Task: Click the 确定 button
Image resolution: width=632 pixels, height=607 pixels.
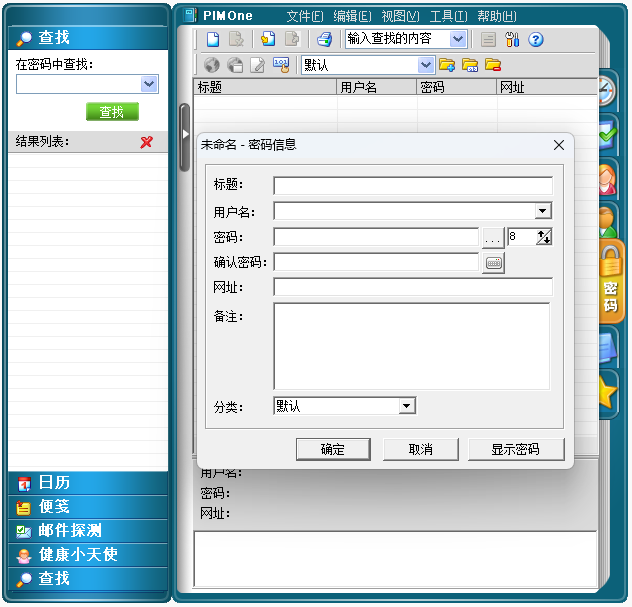Action: click(x=333, y=449)
